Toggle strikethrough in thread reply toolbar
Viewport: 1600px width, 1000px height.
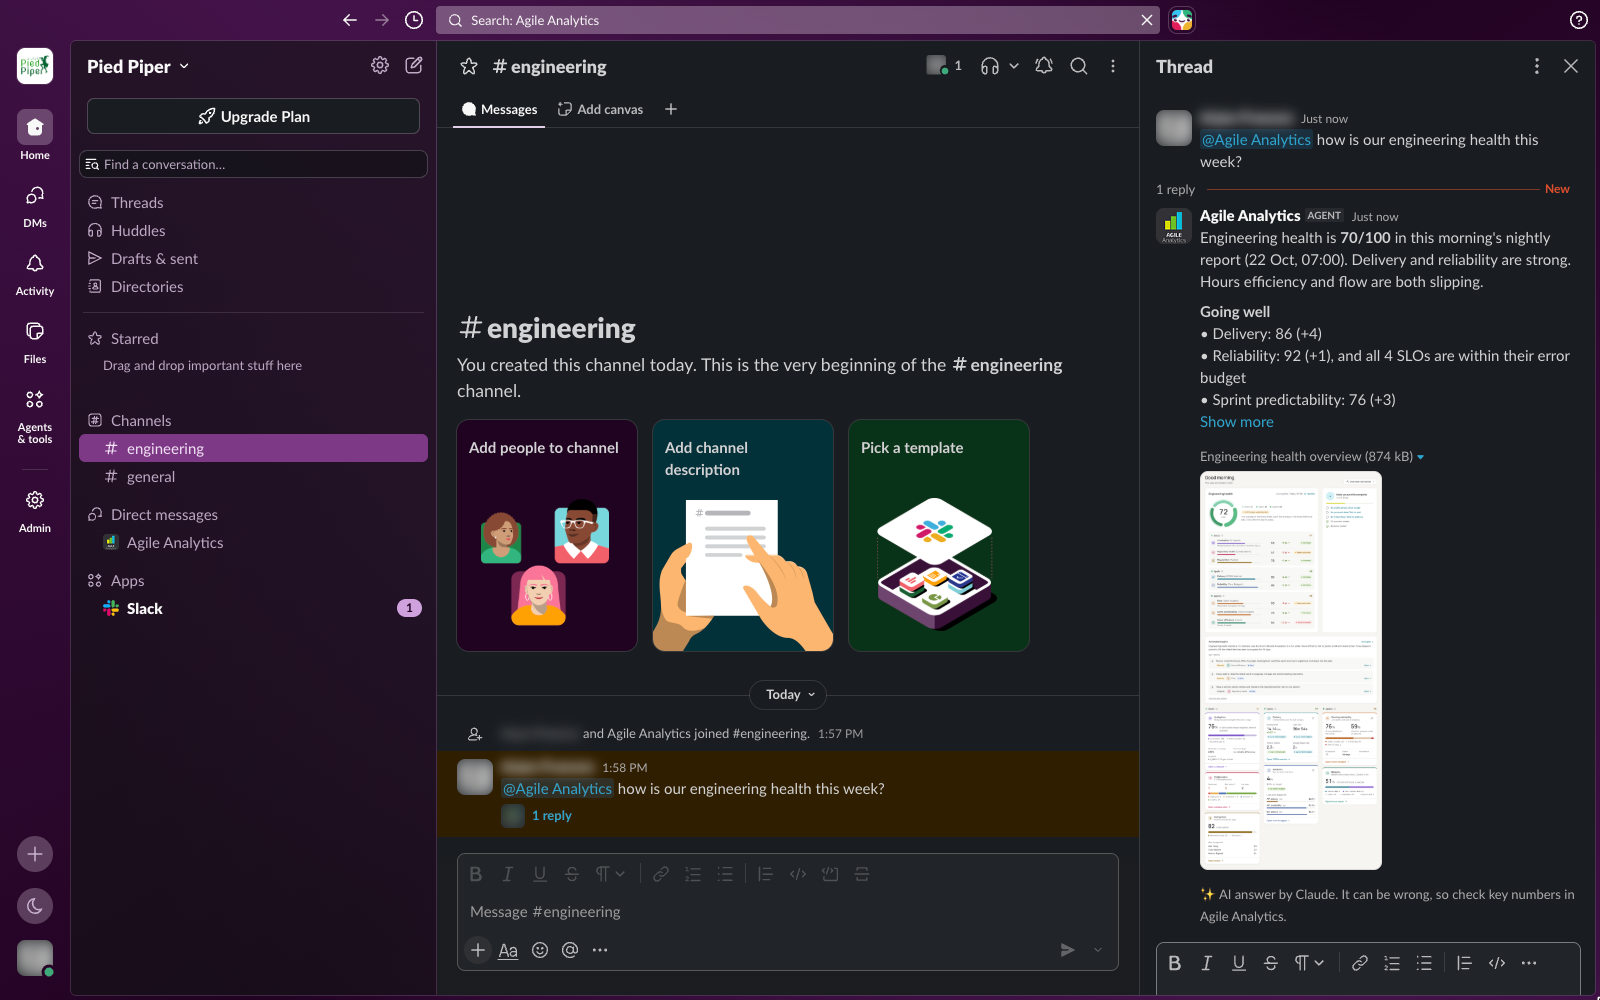click(1271, 963)
